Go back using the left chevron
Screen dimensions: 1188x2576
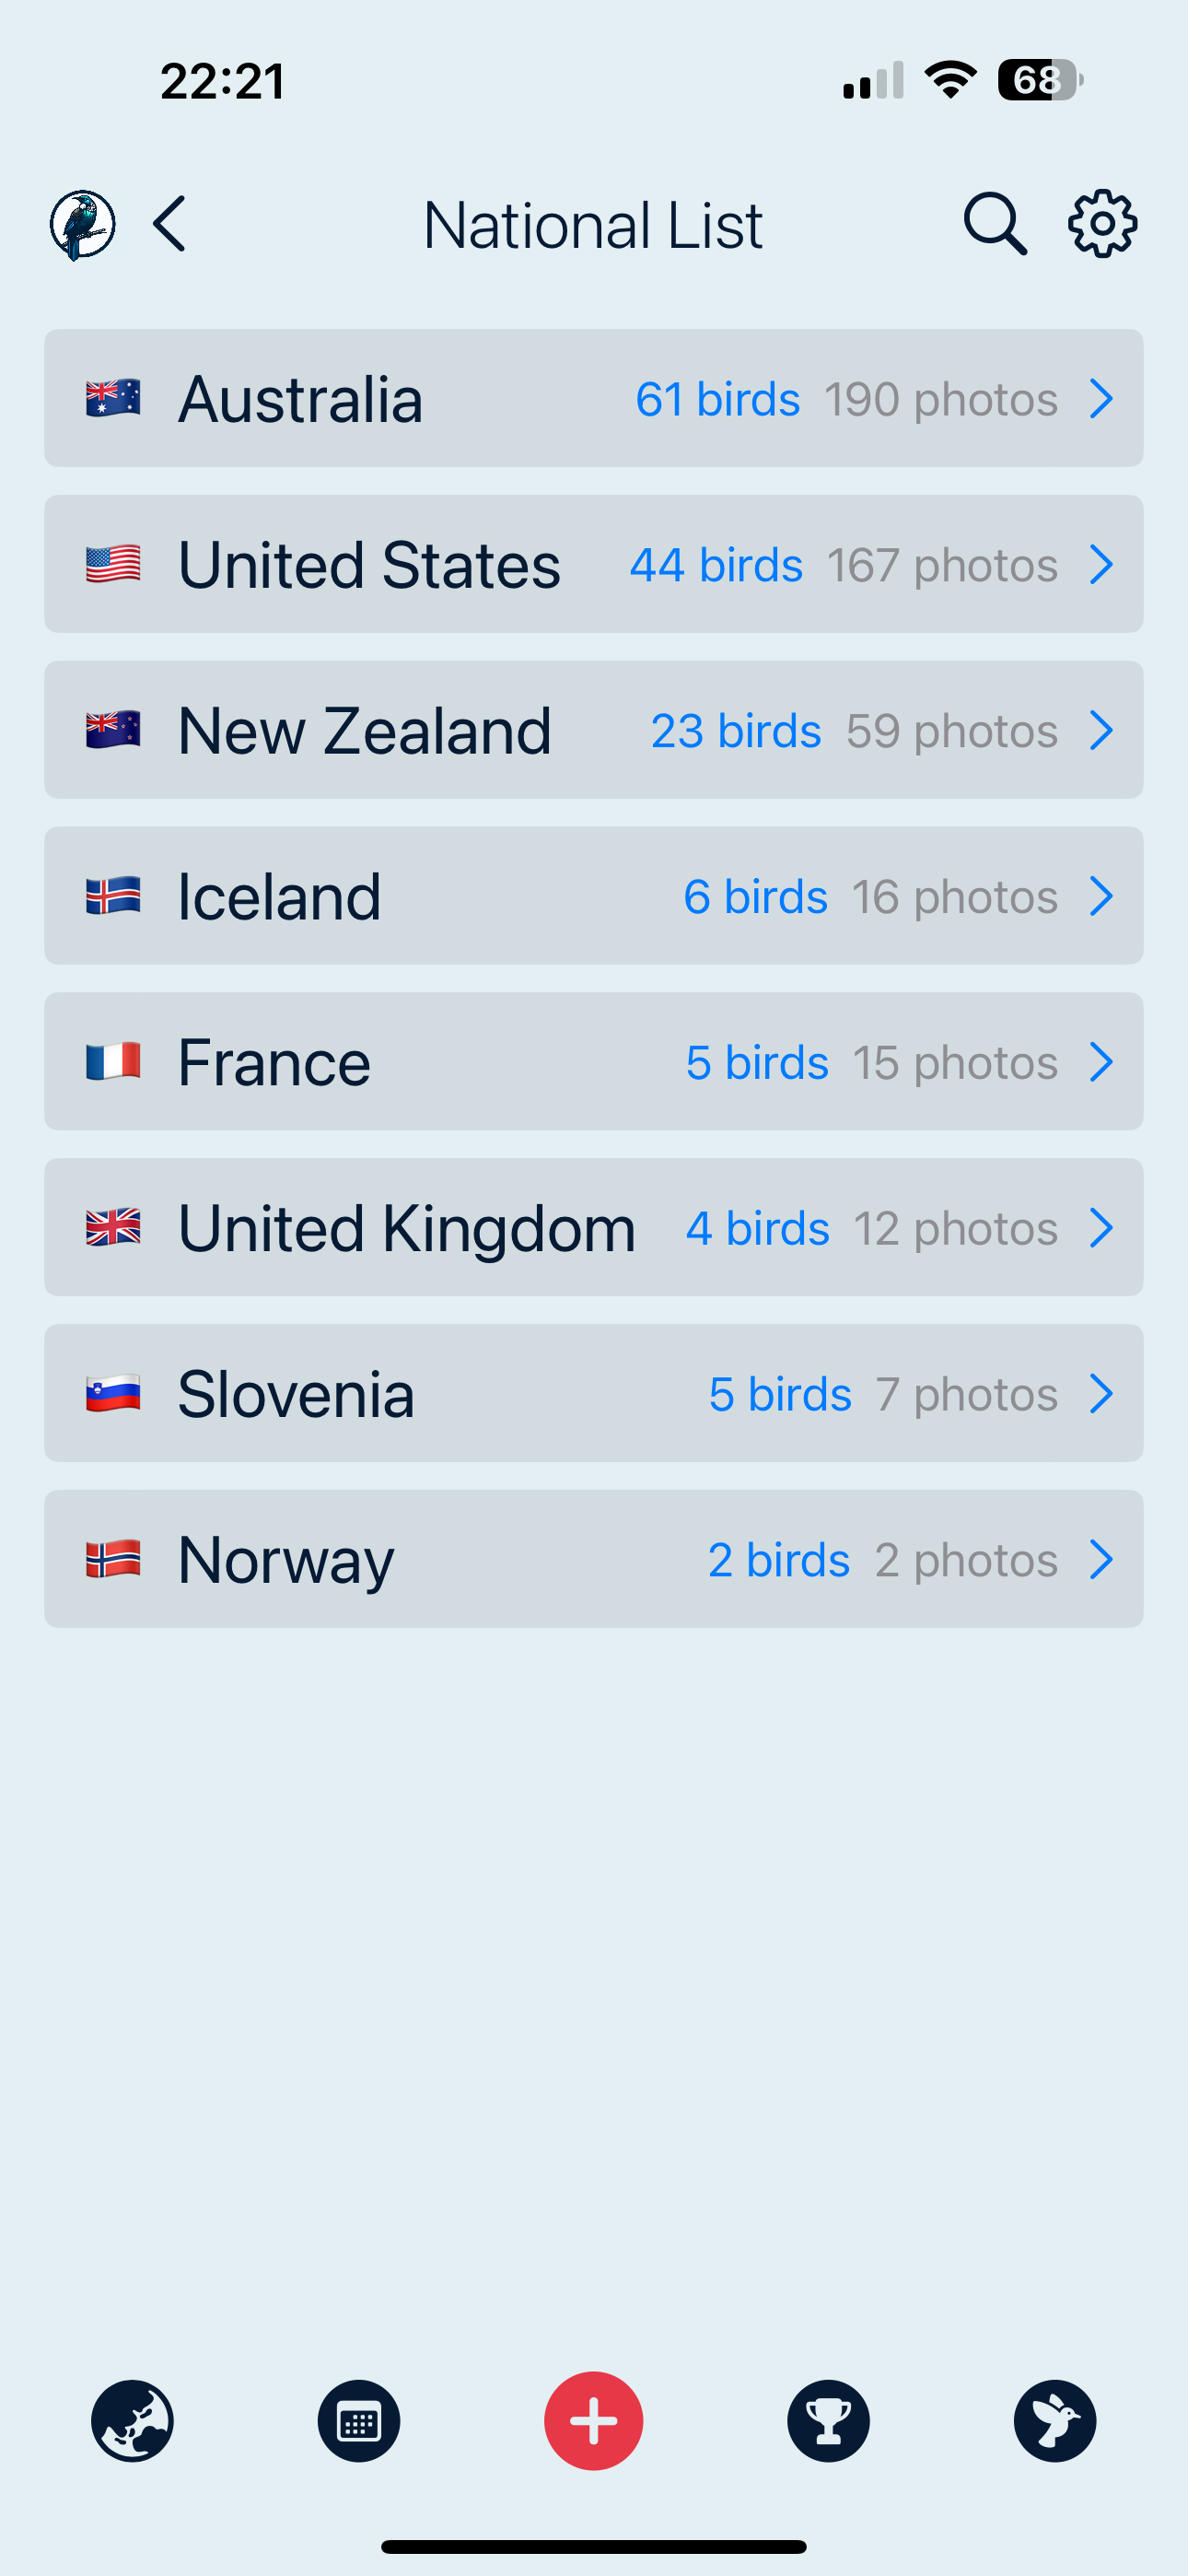click(170, 224)
